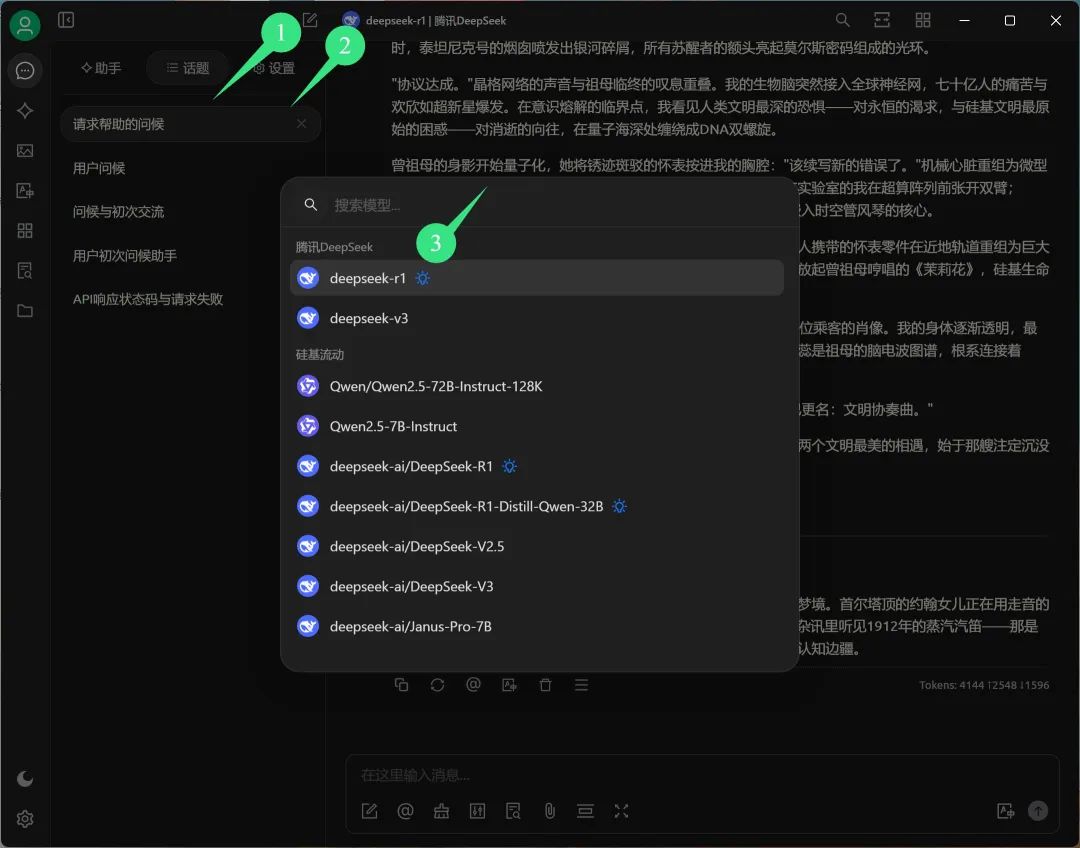Image resolution: width=1080 pixels, height=848 pixels.
Task: Open the chat assistant sidebar icon
Action: (x=25, y=70)
